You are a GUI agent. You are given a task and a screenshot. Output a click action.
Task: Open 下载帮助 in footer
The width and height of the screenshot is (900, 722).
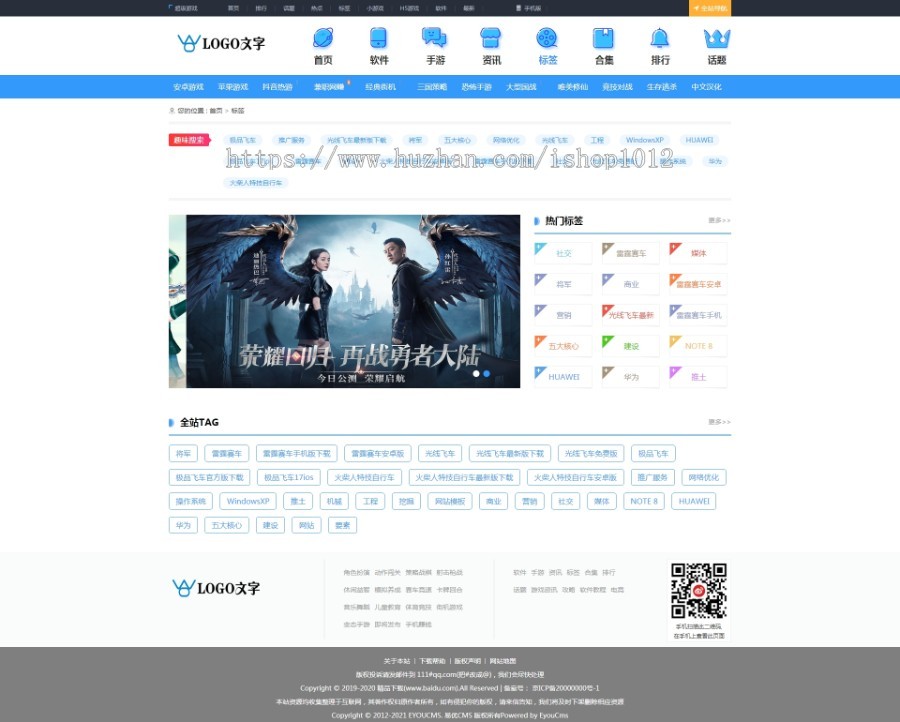tap(432, 661)
